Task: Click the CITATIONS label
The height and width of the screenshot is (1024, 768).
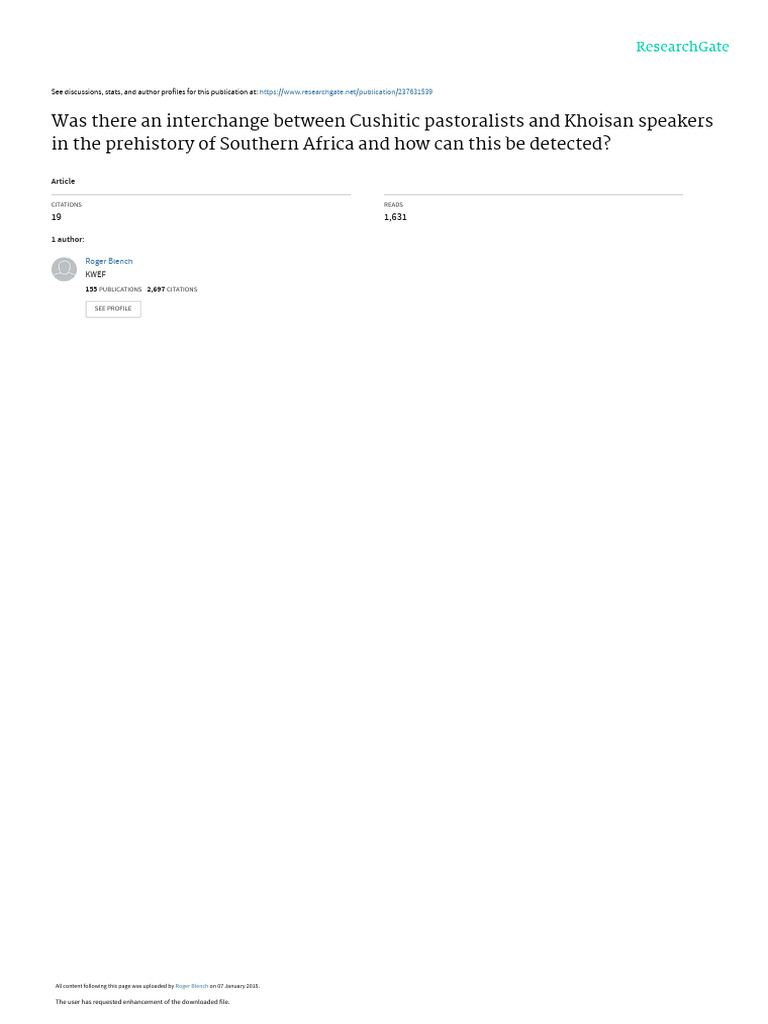Action: [67, 205]
